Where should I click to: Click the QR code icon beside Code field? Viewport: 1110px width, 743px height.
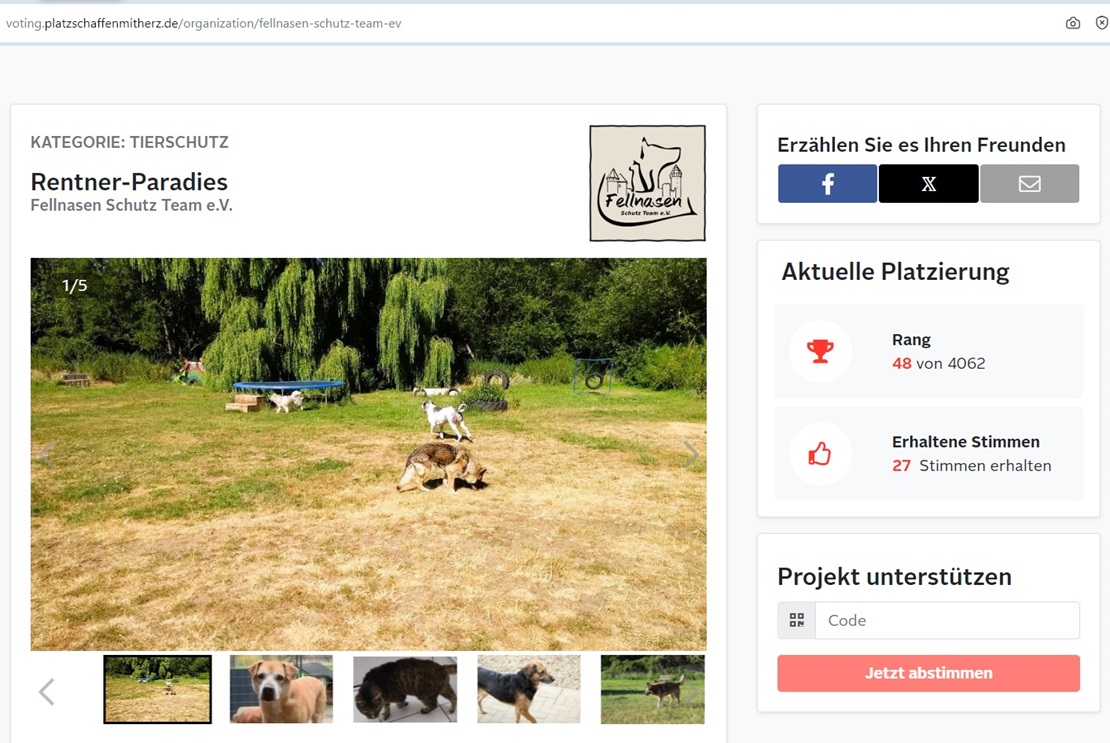point(796,621)
